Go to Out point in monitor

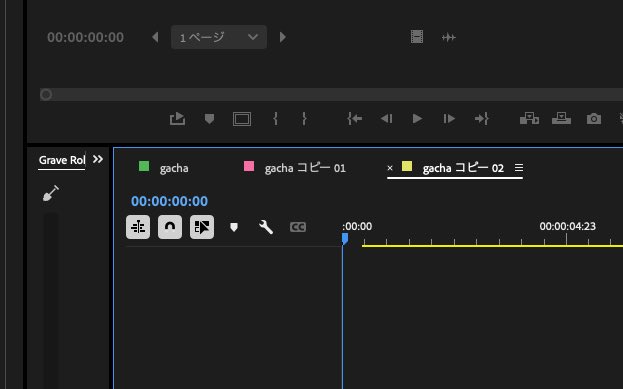point(482,118)
